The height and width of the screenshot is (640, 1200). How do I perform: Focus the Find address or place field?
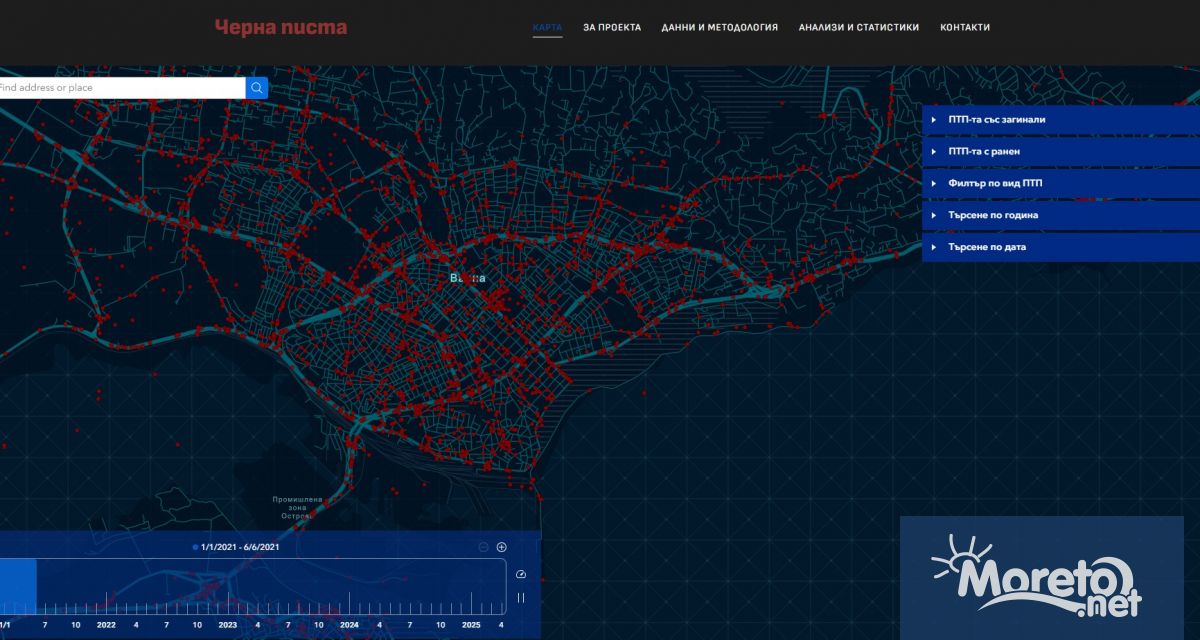point(120,88)
